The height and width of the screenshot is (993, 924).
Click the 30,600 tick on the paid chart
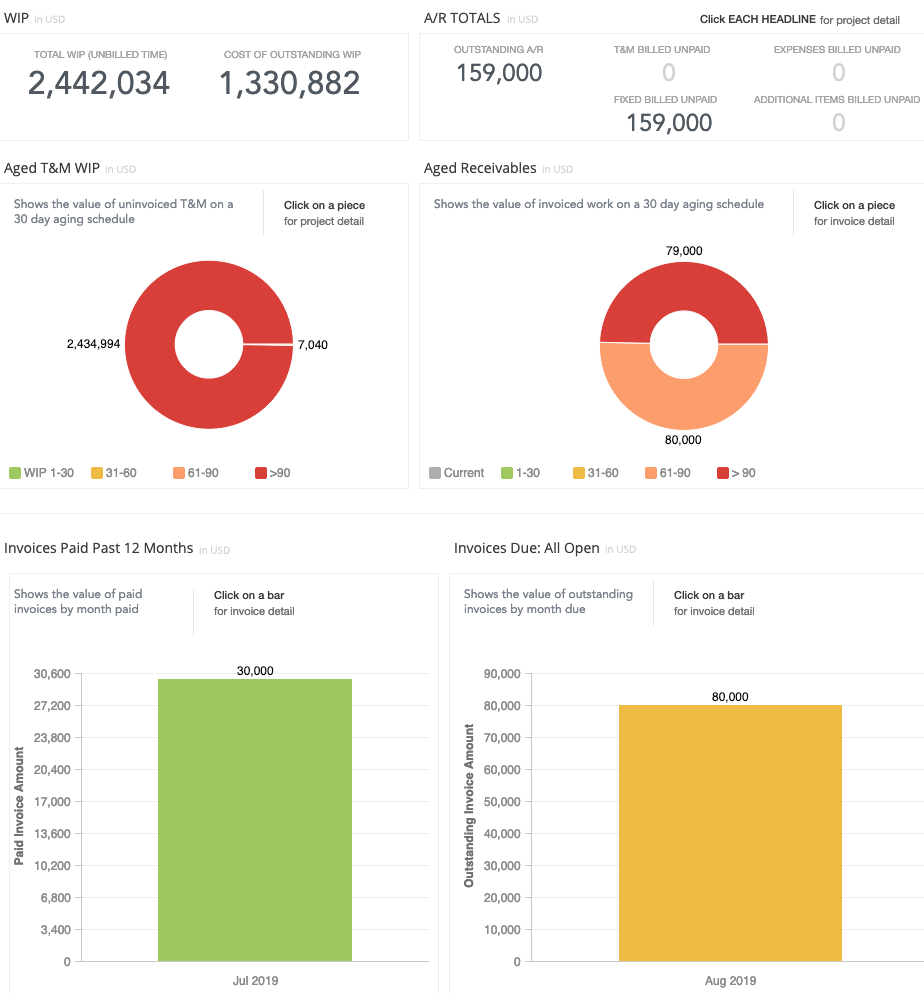click(52, 674)
